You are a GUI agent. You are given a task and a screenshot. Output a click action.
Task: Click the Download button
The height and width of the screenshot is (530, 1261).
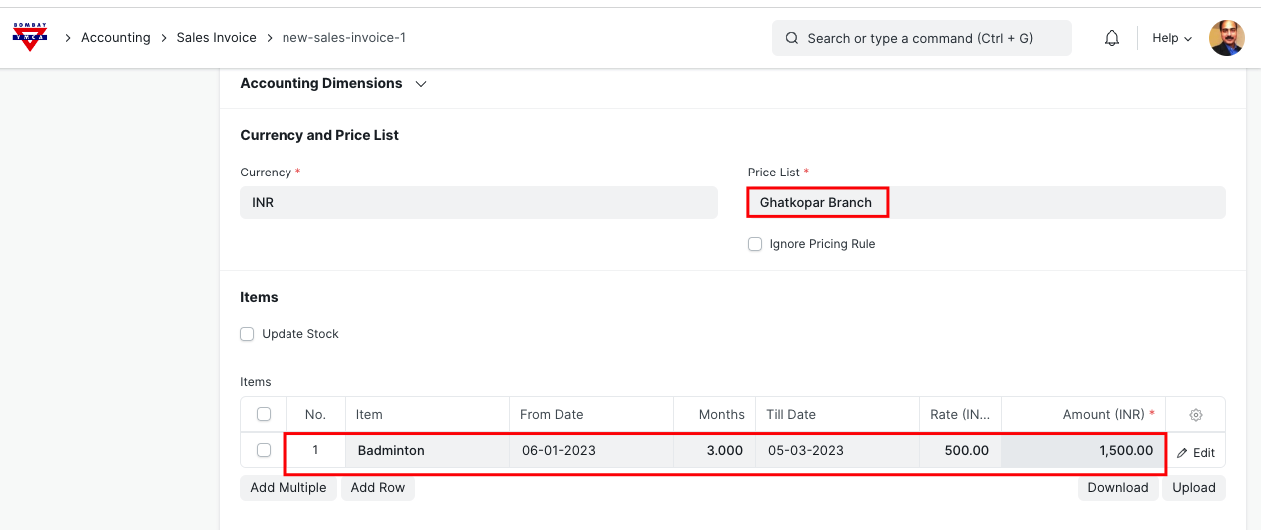[1117, 488]
